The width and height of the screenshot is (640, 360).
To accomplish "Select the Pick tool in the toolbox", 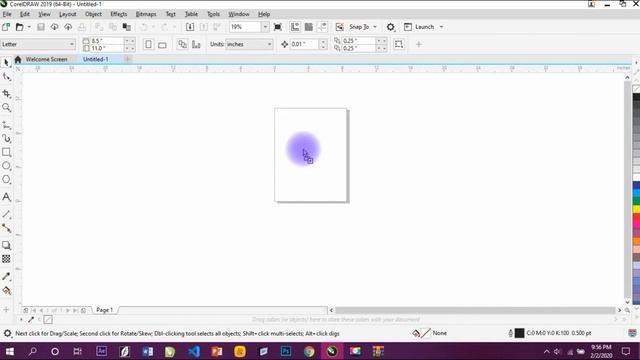I will coord(6,62).
